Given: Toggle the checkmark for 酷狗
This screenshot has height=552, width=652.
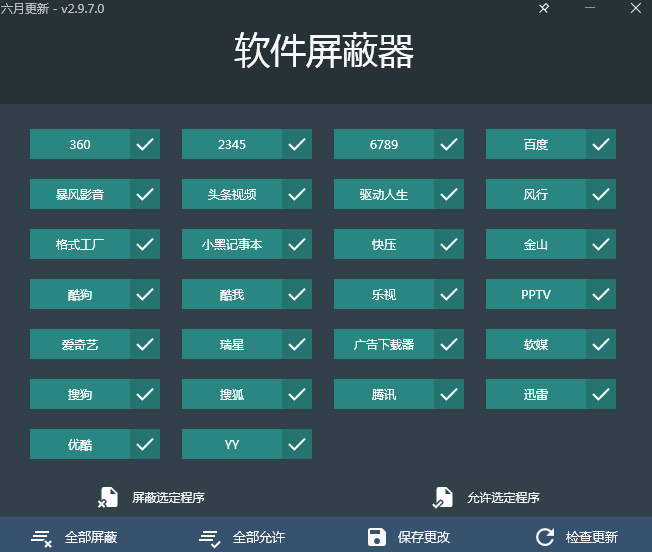Looking at the screenshot, I should pyautogui.click(x=145, y=294).
